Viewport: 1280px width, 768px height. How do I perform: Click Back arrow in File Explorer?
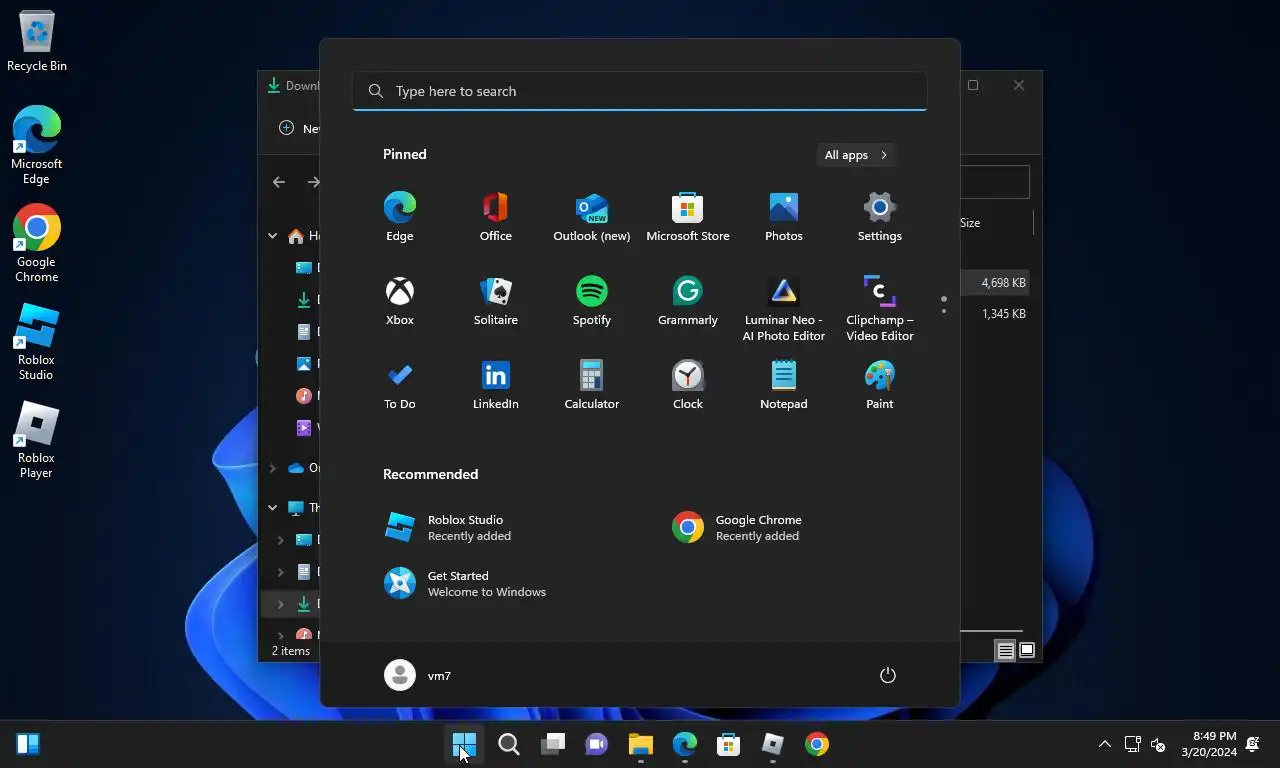[x=279, y=182]
